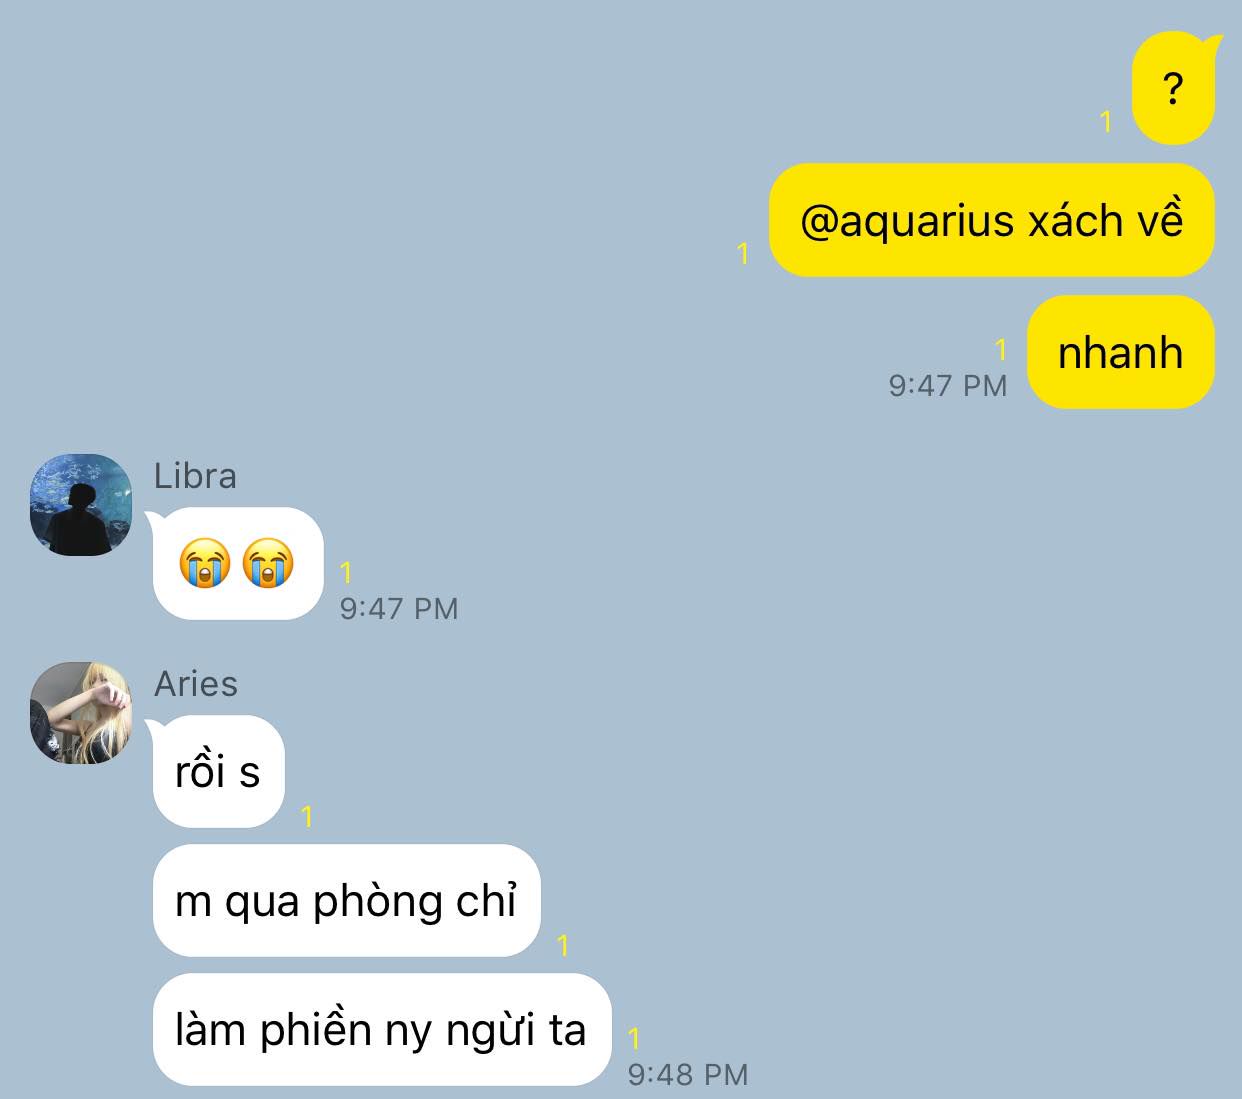
Task: Click the 9:47 PM timestamp under Libra's emojis
Action: pos(399,608)
